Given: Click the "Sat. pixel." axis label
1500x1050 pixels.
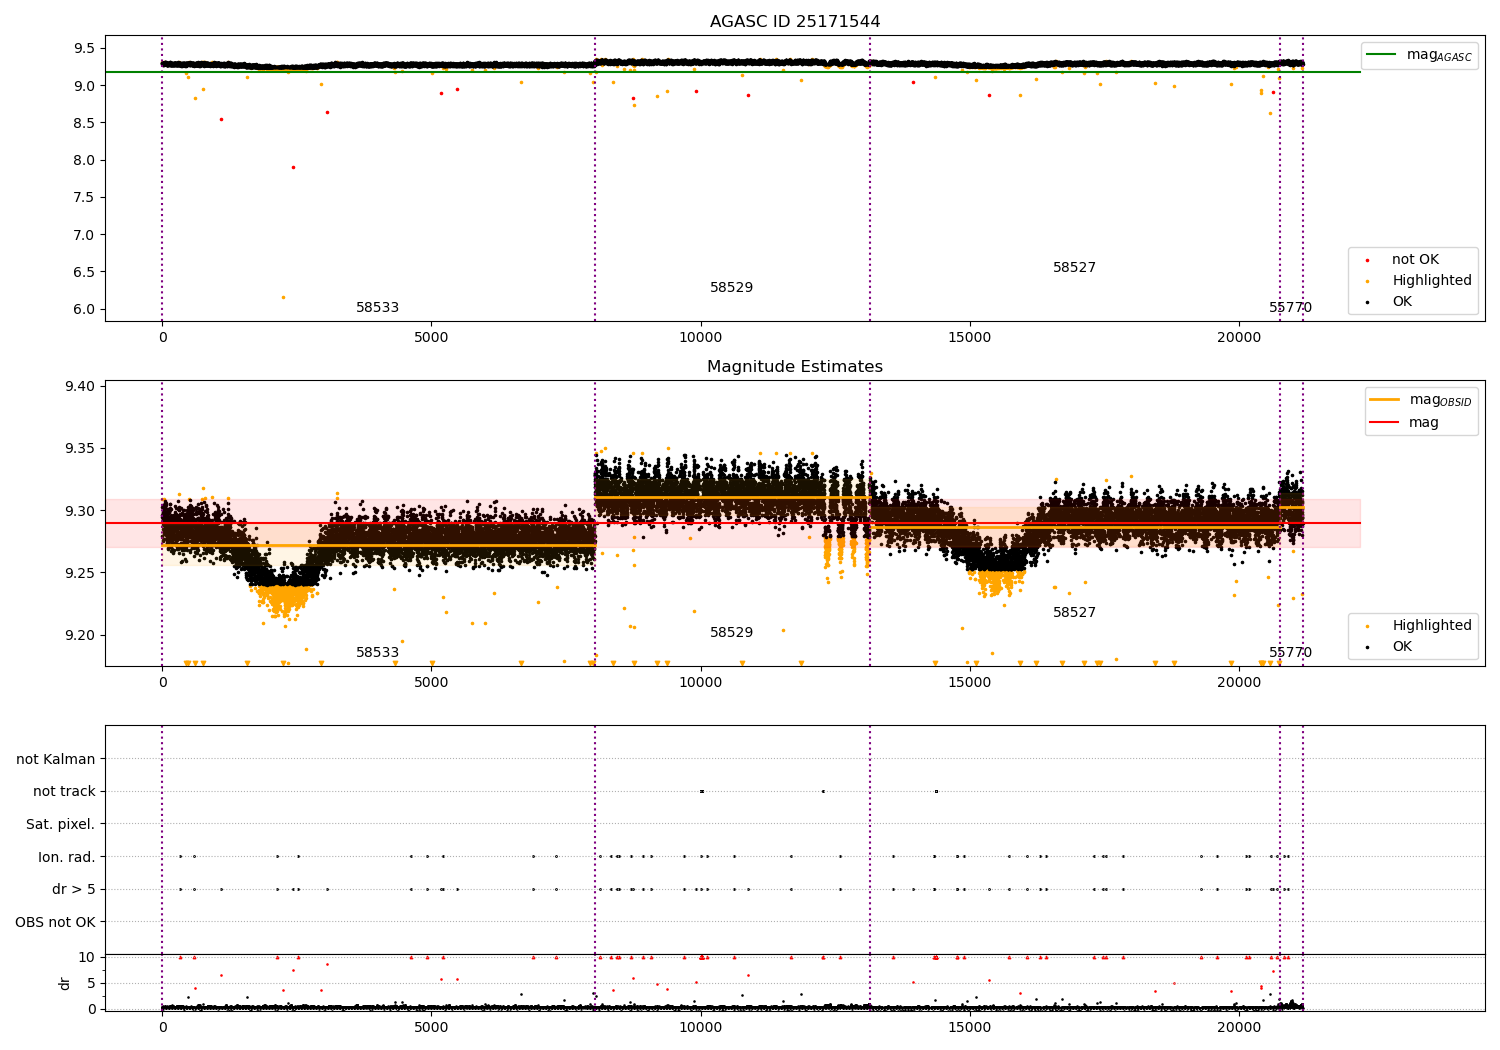Looking at the screenshot, I should (x=61, y=824).
